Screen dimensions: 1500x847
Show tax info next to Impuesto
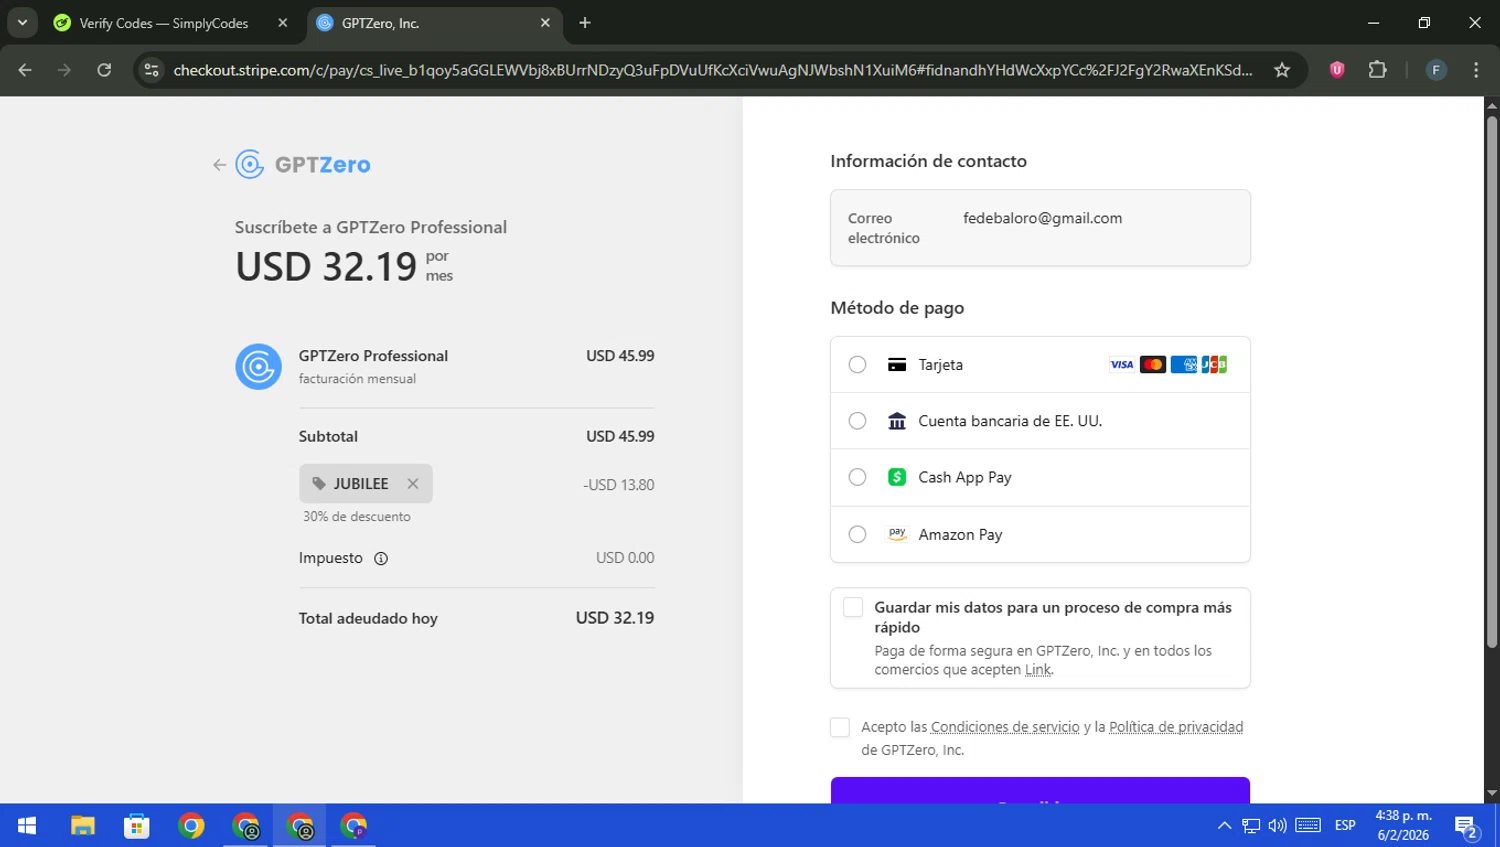381,559
